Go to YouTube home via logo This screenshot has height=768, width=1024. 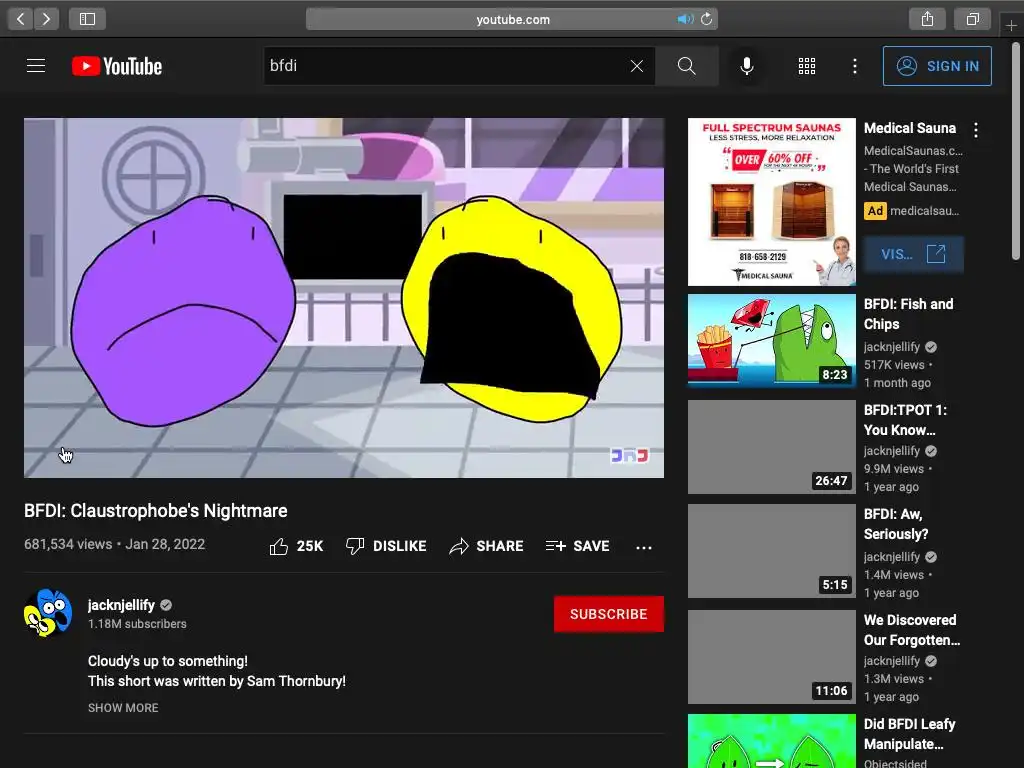pyautogui.click(x=117, y=66)
